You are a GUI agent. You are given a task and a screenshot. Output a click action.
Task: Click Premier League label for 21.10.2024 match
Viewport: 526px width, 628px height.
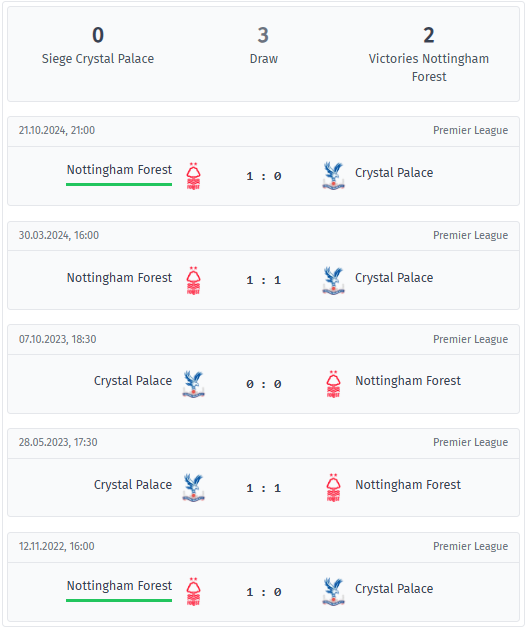pyautogui.click(x=470, y=130)
